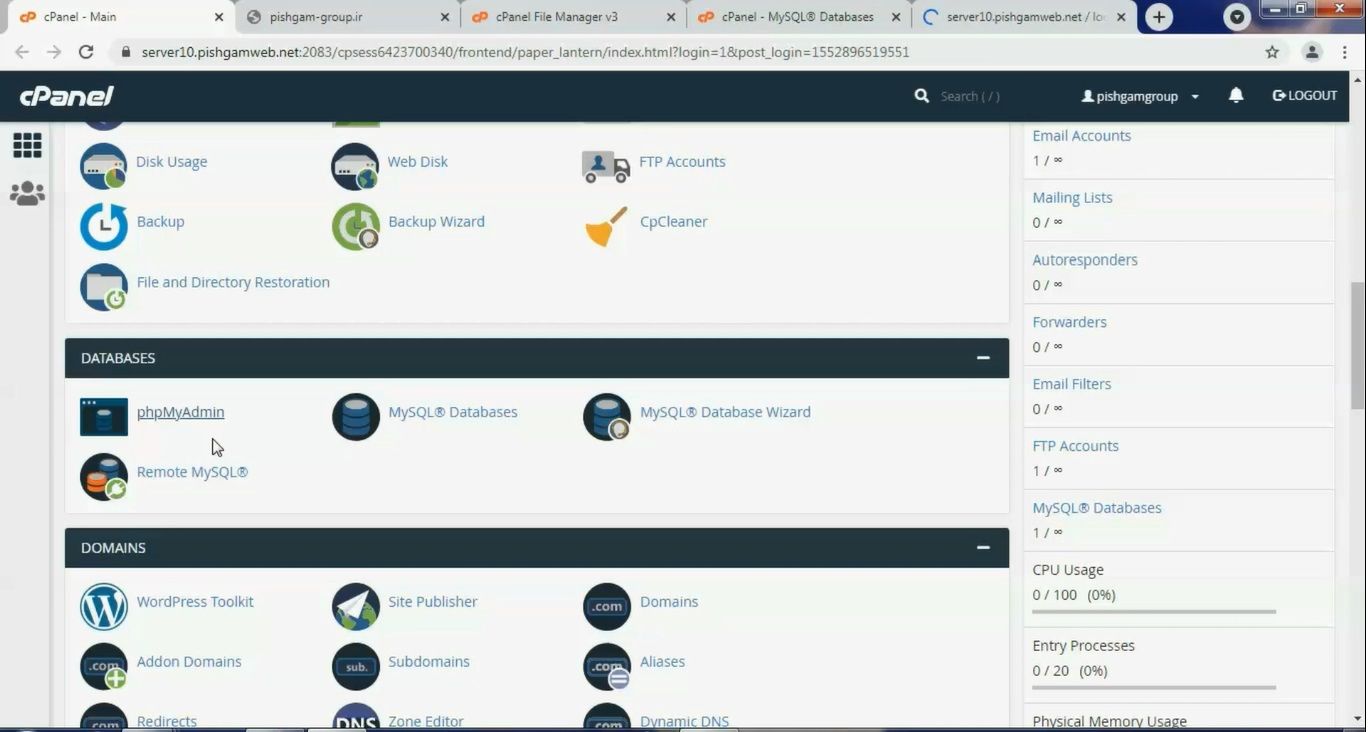Open the CpCleaner broom icon

point(606,226)
